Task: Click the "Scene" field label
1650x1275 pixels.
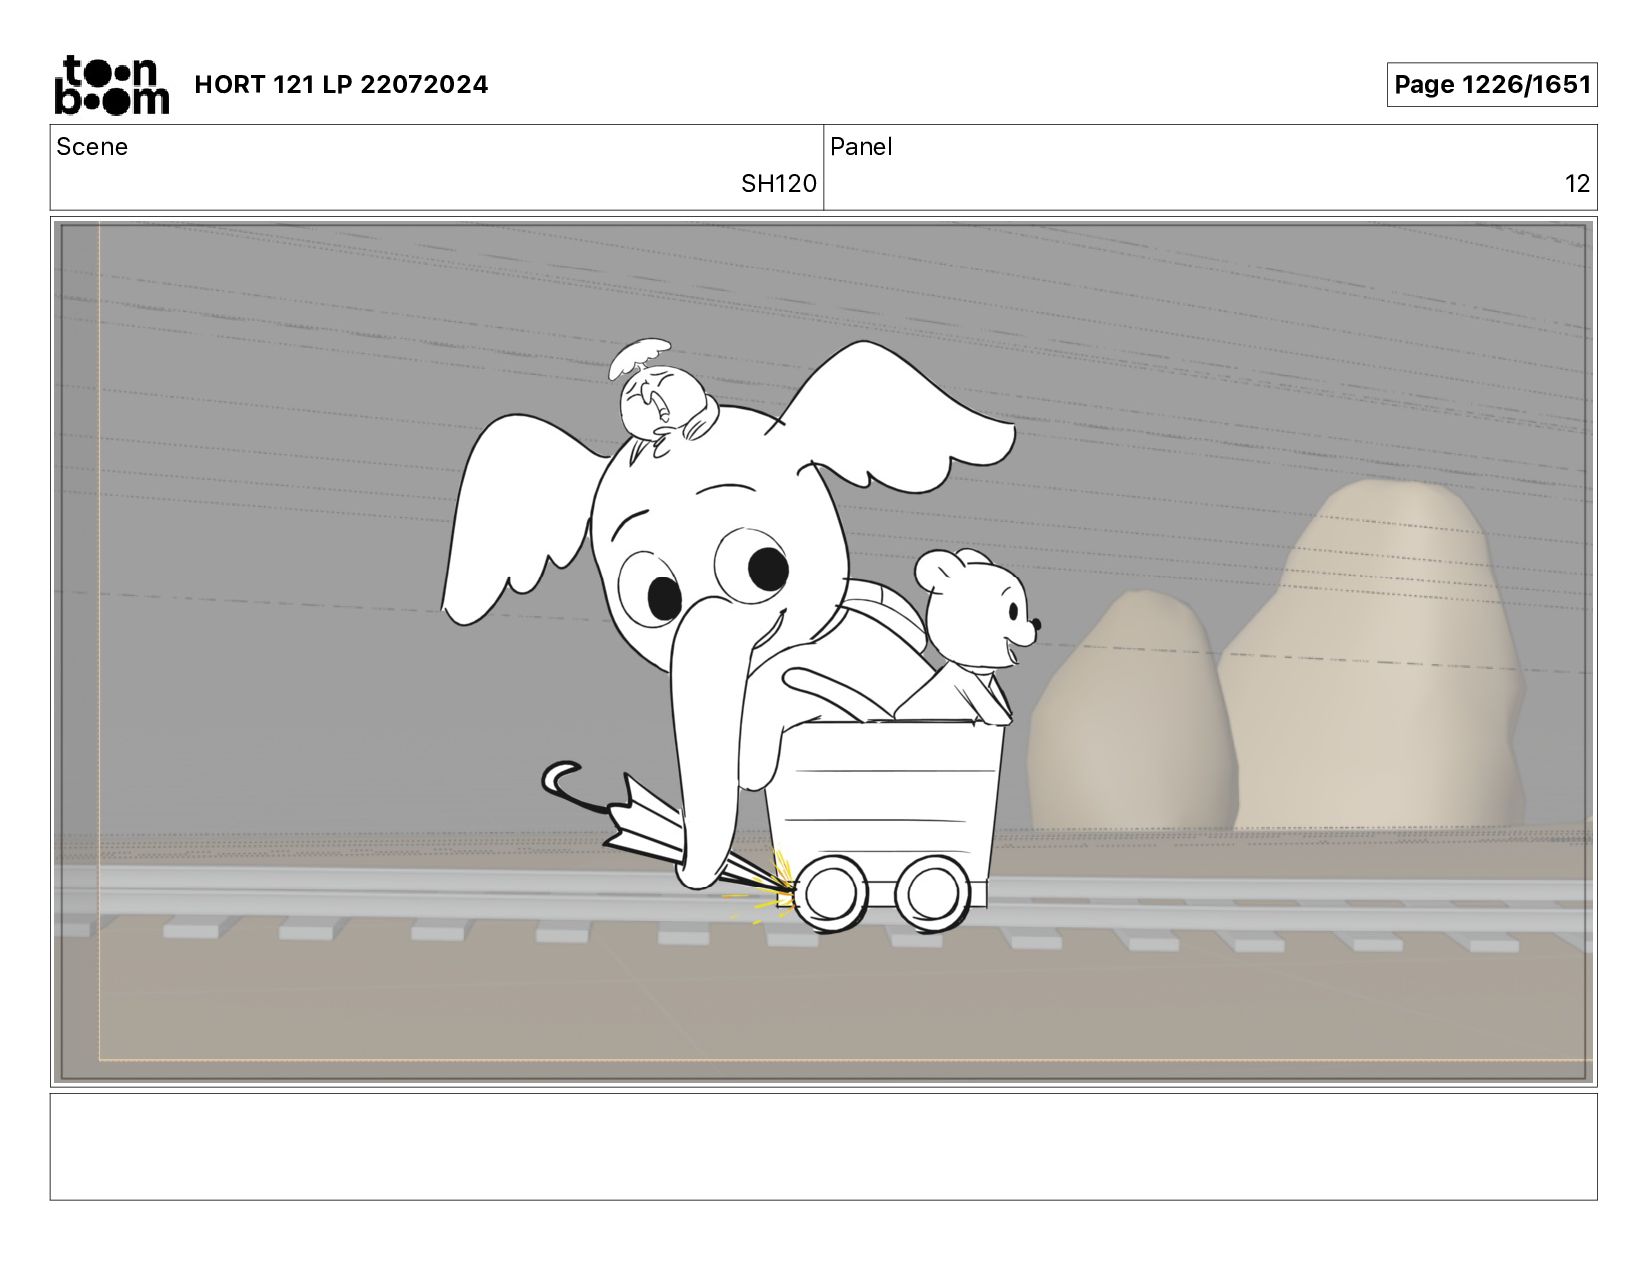Action: (92, 147)
